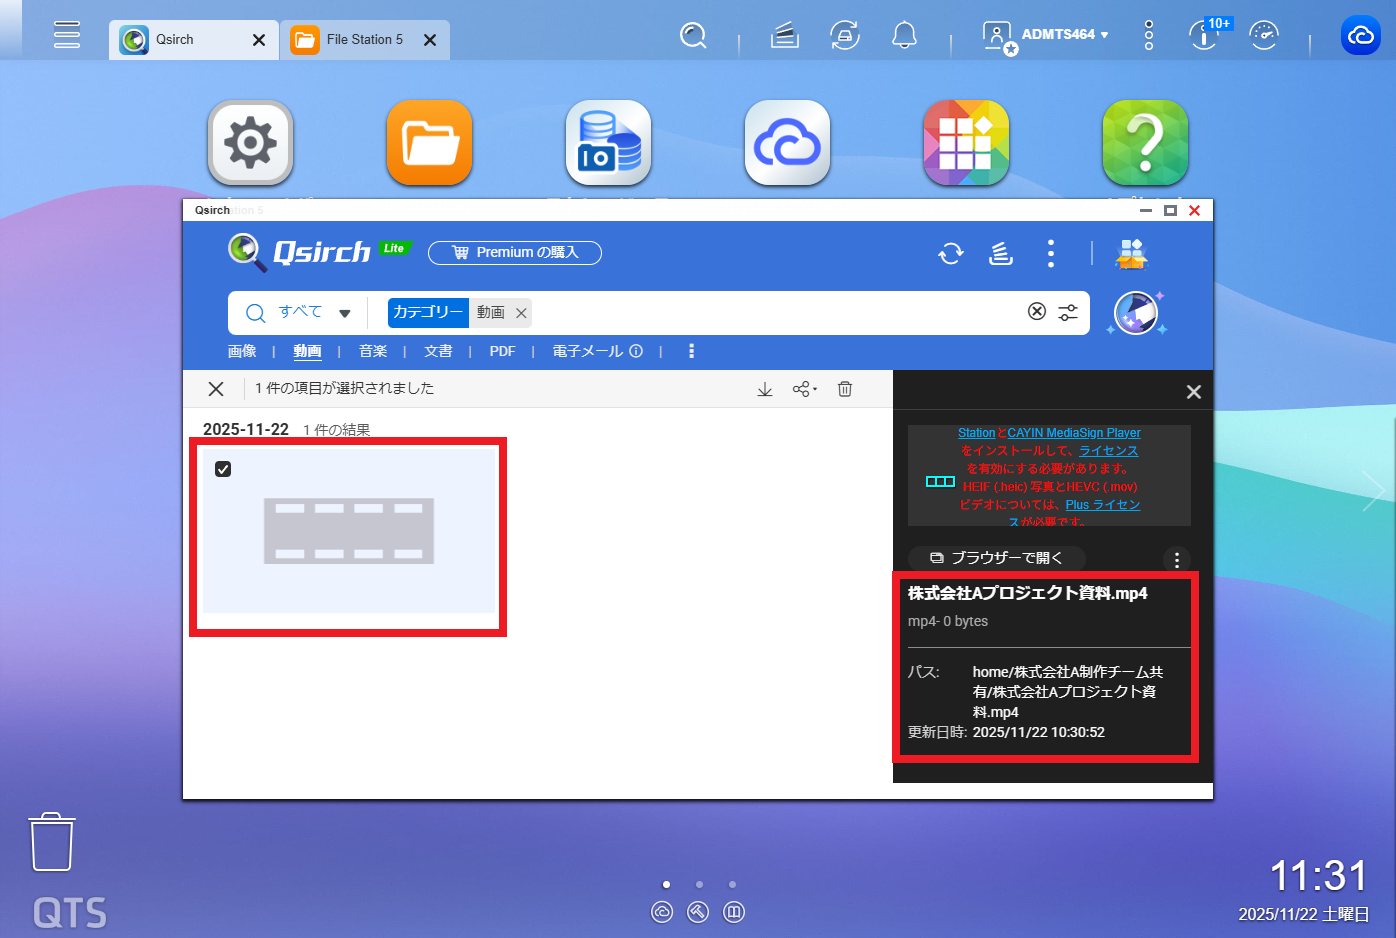Click the Premium の購入 button
This screenshot has width=1396, height=938.
click(x=515, y=253)
